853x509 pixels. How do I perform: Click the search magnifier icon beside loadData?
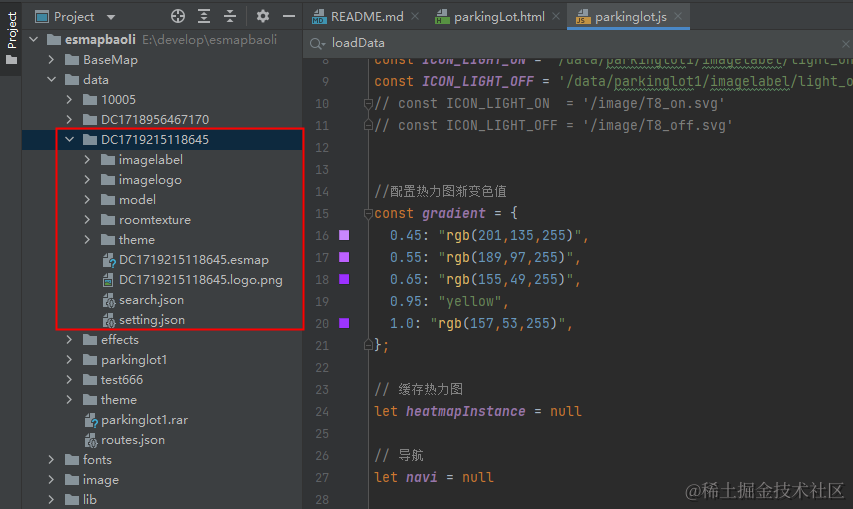[x=317, y=43]
